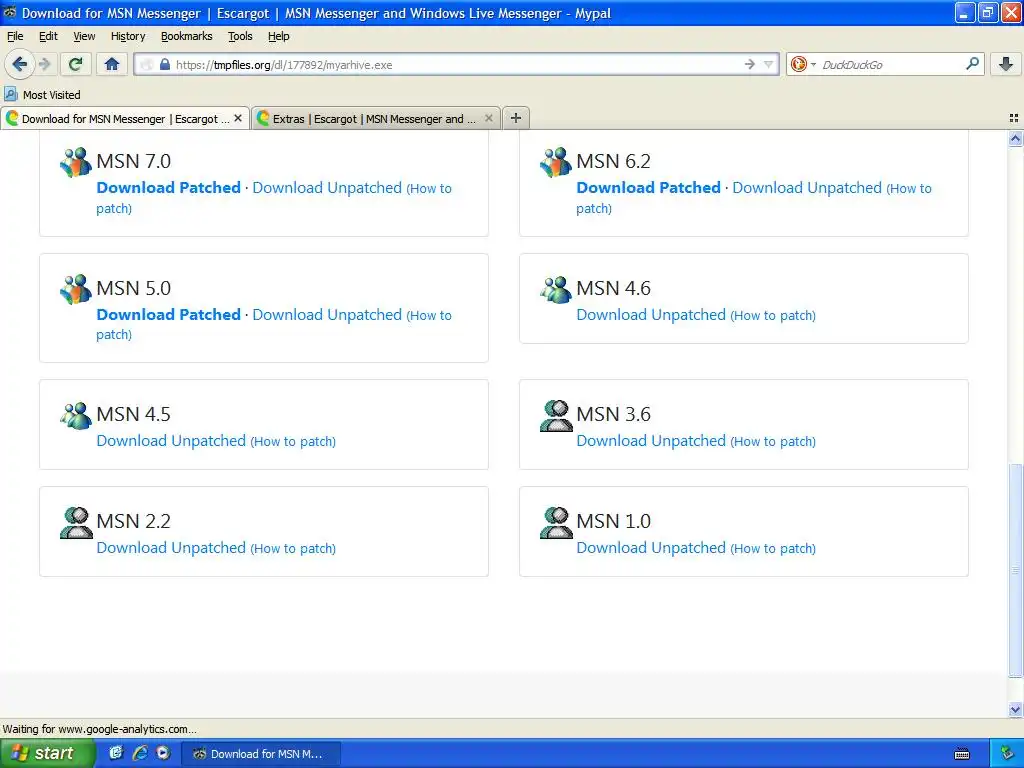This screenshot has width=1024, height=768.
Task: Click the vertical scrollbar thumb
Action: pos(1015,571)
